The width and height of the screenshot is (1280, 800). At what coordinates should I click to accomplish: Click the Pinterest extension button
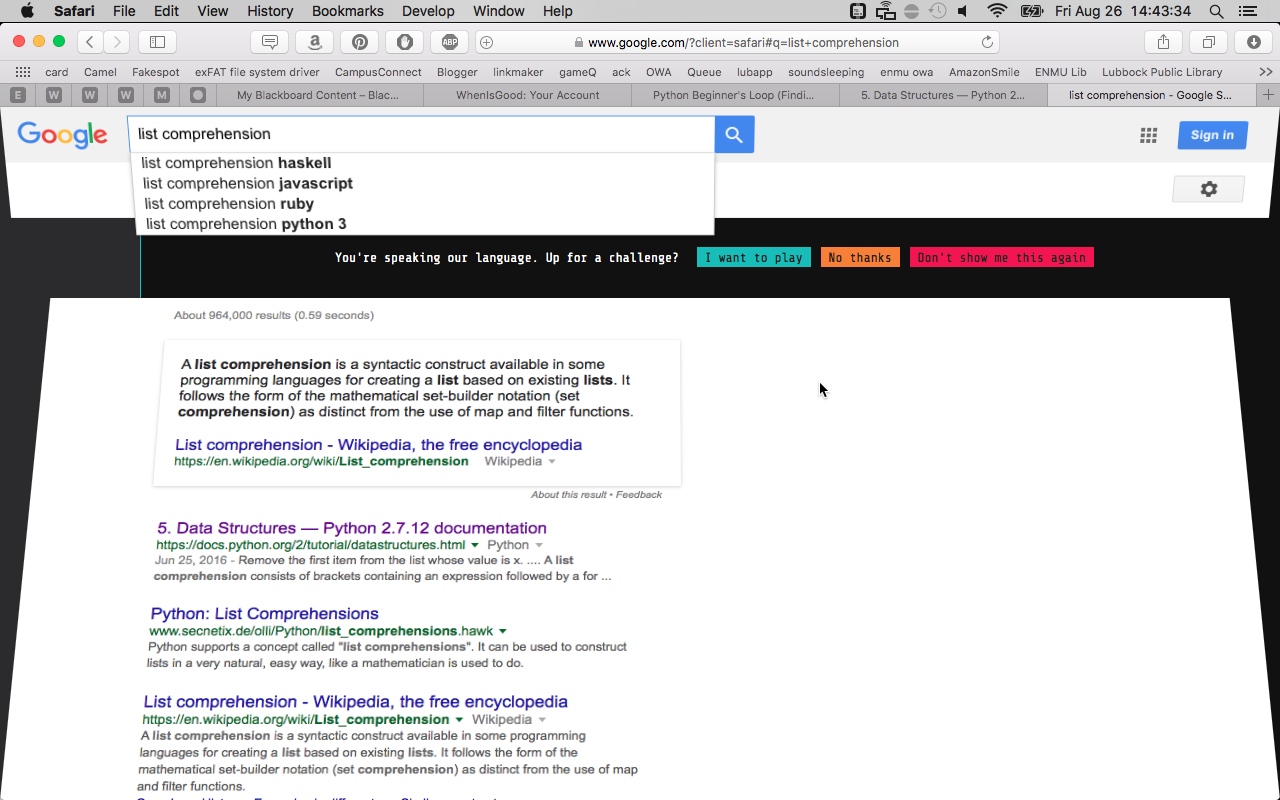coord(359,42)
